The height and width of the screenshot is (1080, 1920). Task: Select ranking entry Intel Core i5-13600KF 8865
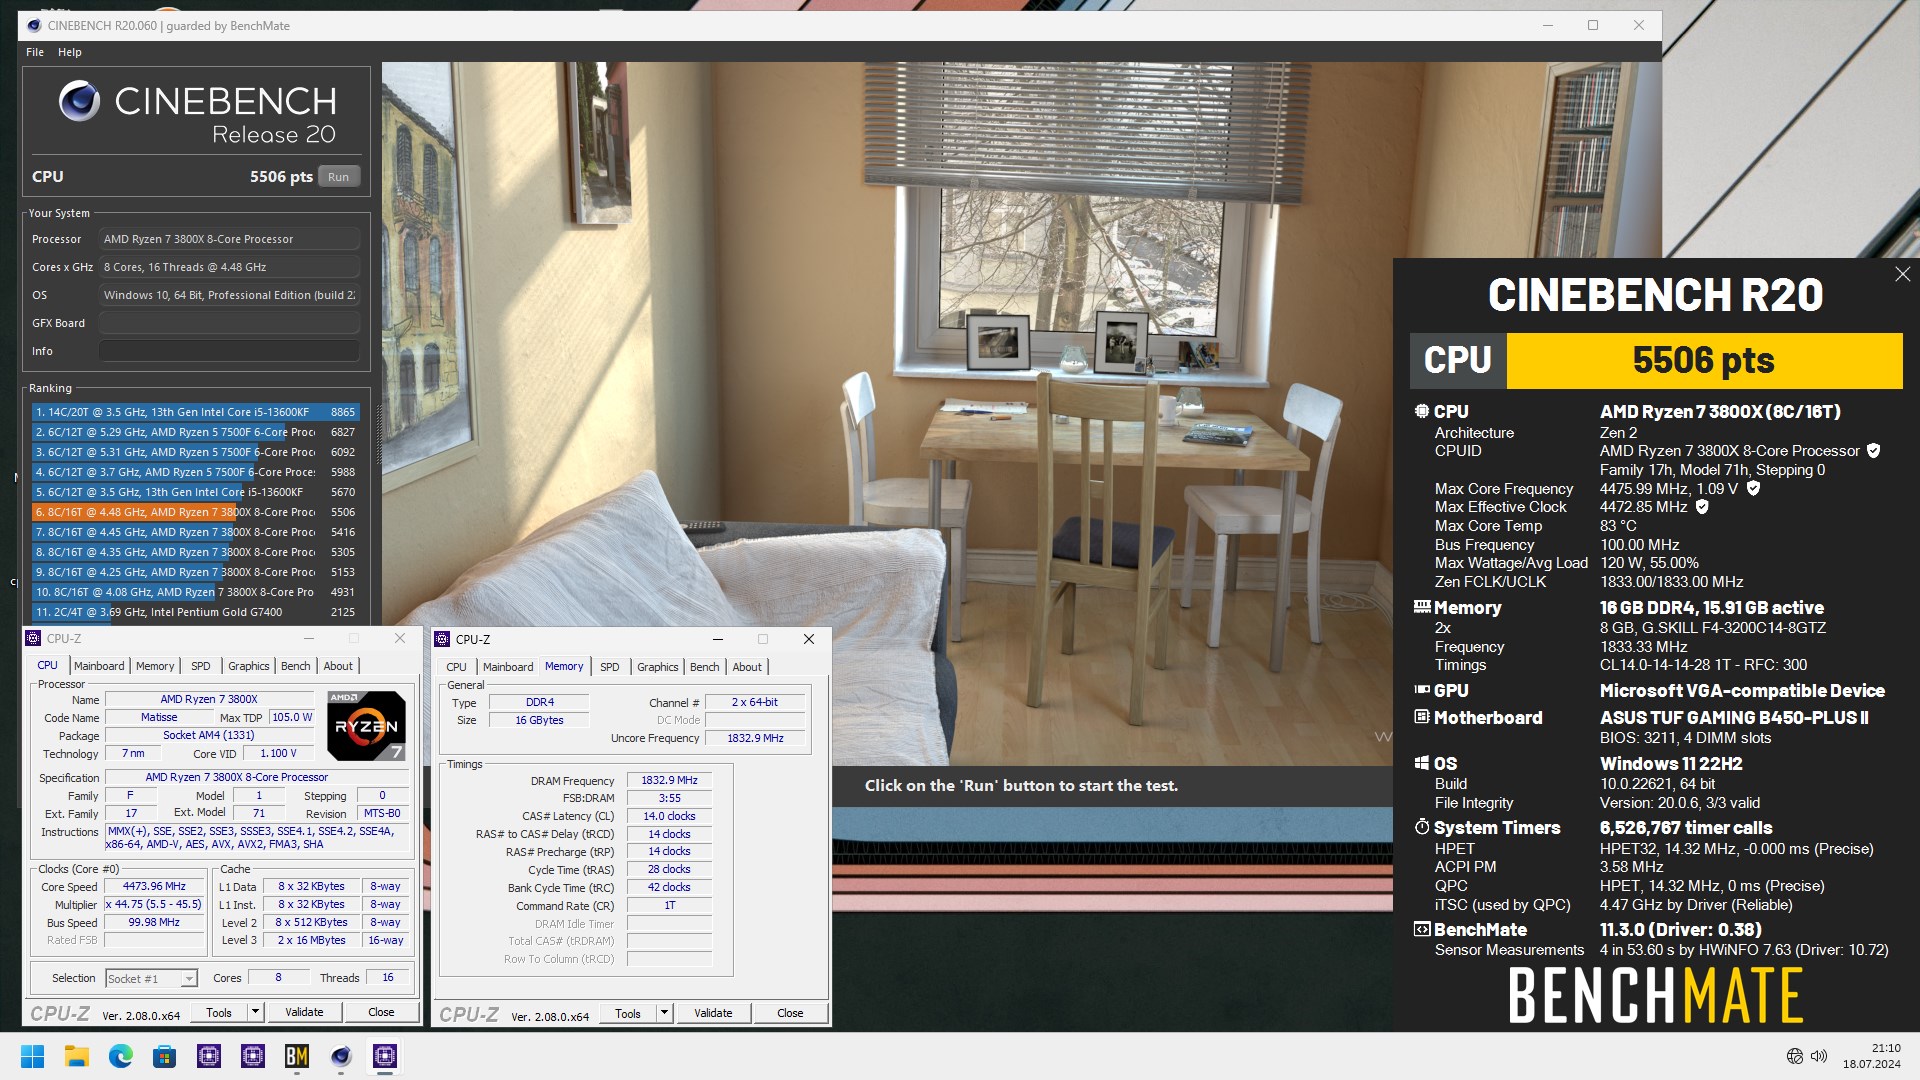tap(195, 412)
